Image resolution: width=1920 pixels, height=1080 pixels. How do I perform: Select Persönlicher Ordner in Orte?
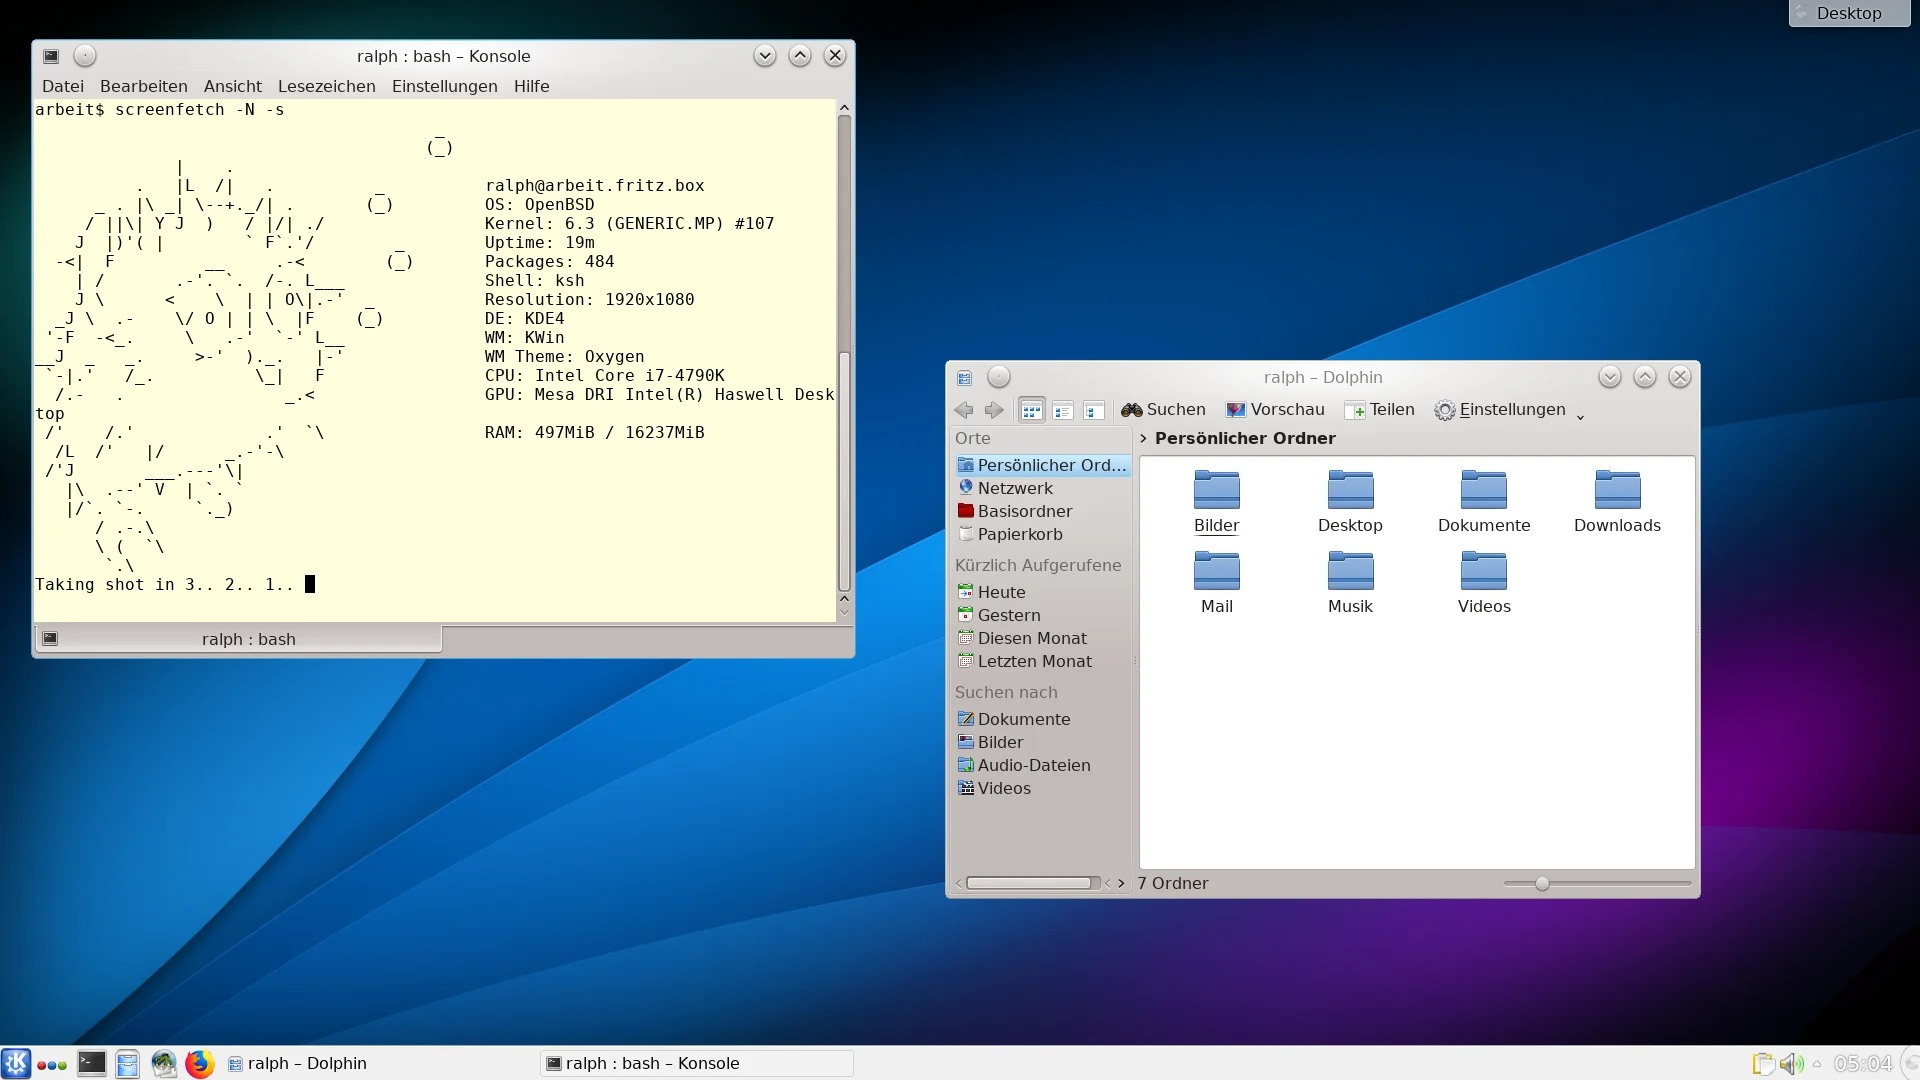click(1042, 465)
